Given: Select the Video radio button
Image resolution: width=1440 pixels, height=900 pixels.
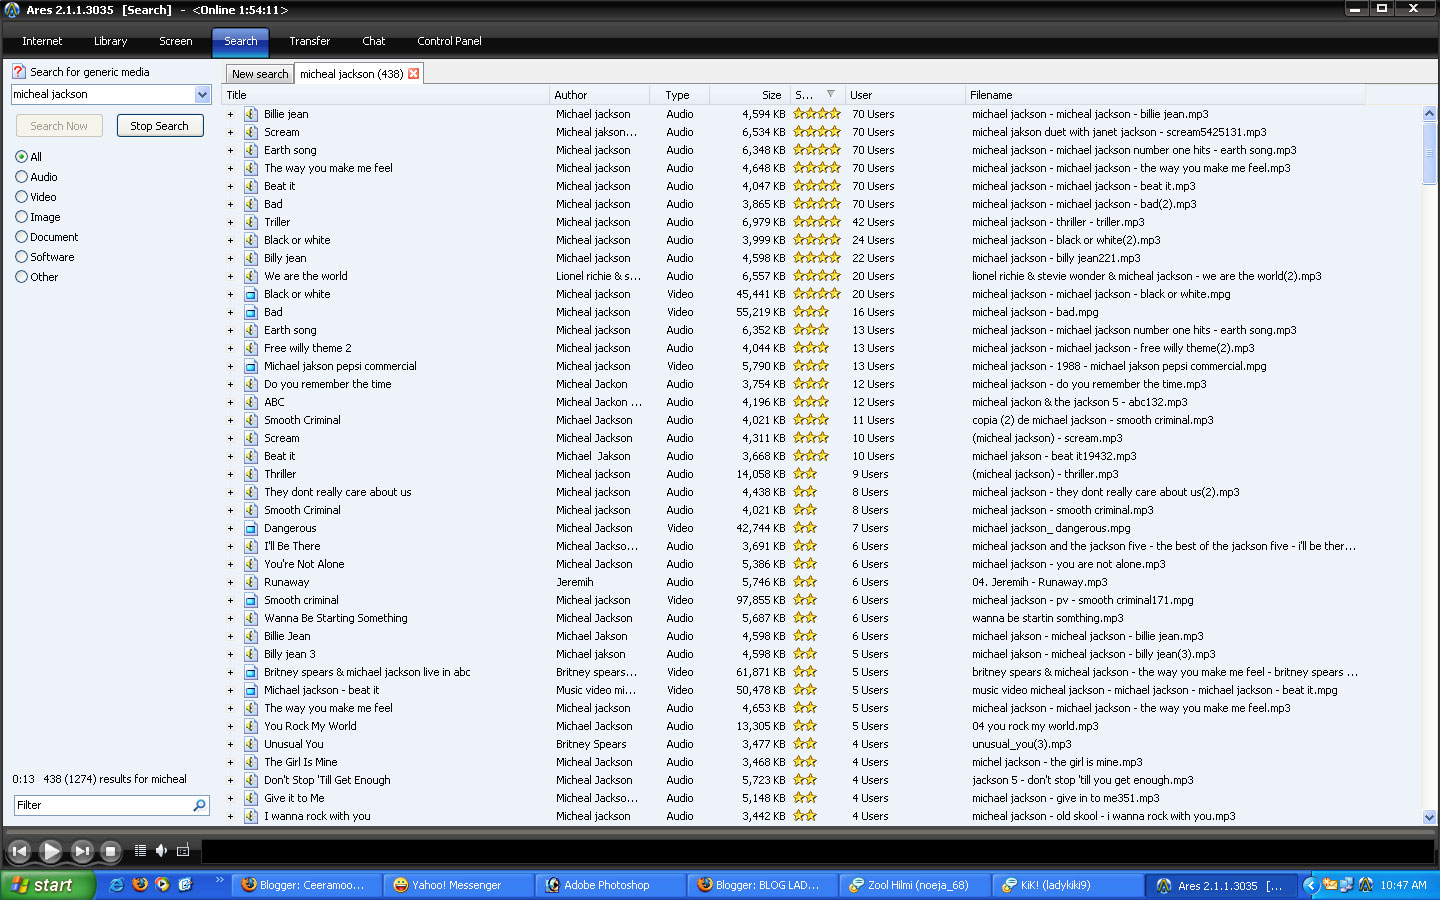Looking at the screenshot, I should (21, 197).
